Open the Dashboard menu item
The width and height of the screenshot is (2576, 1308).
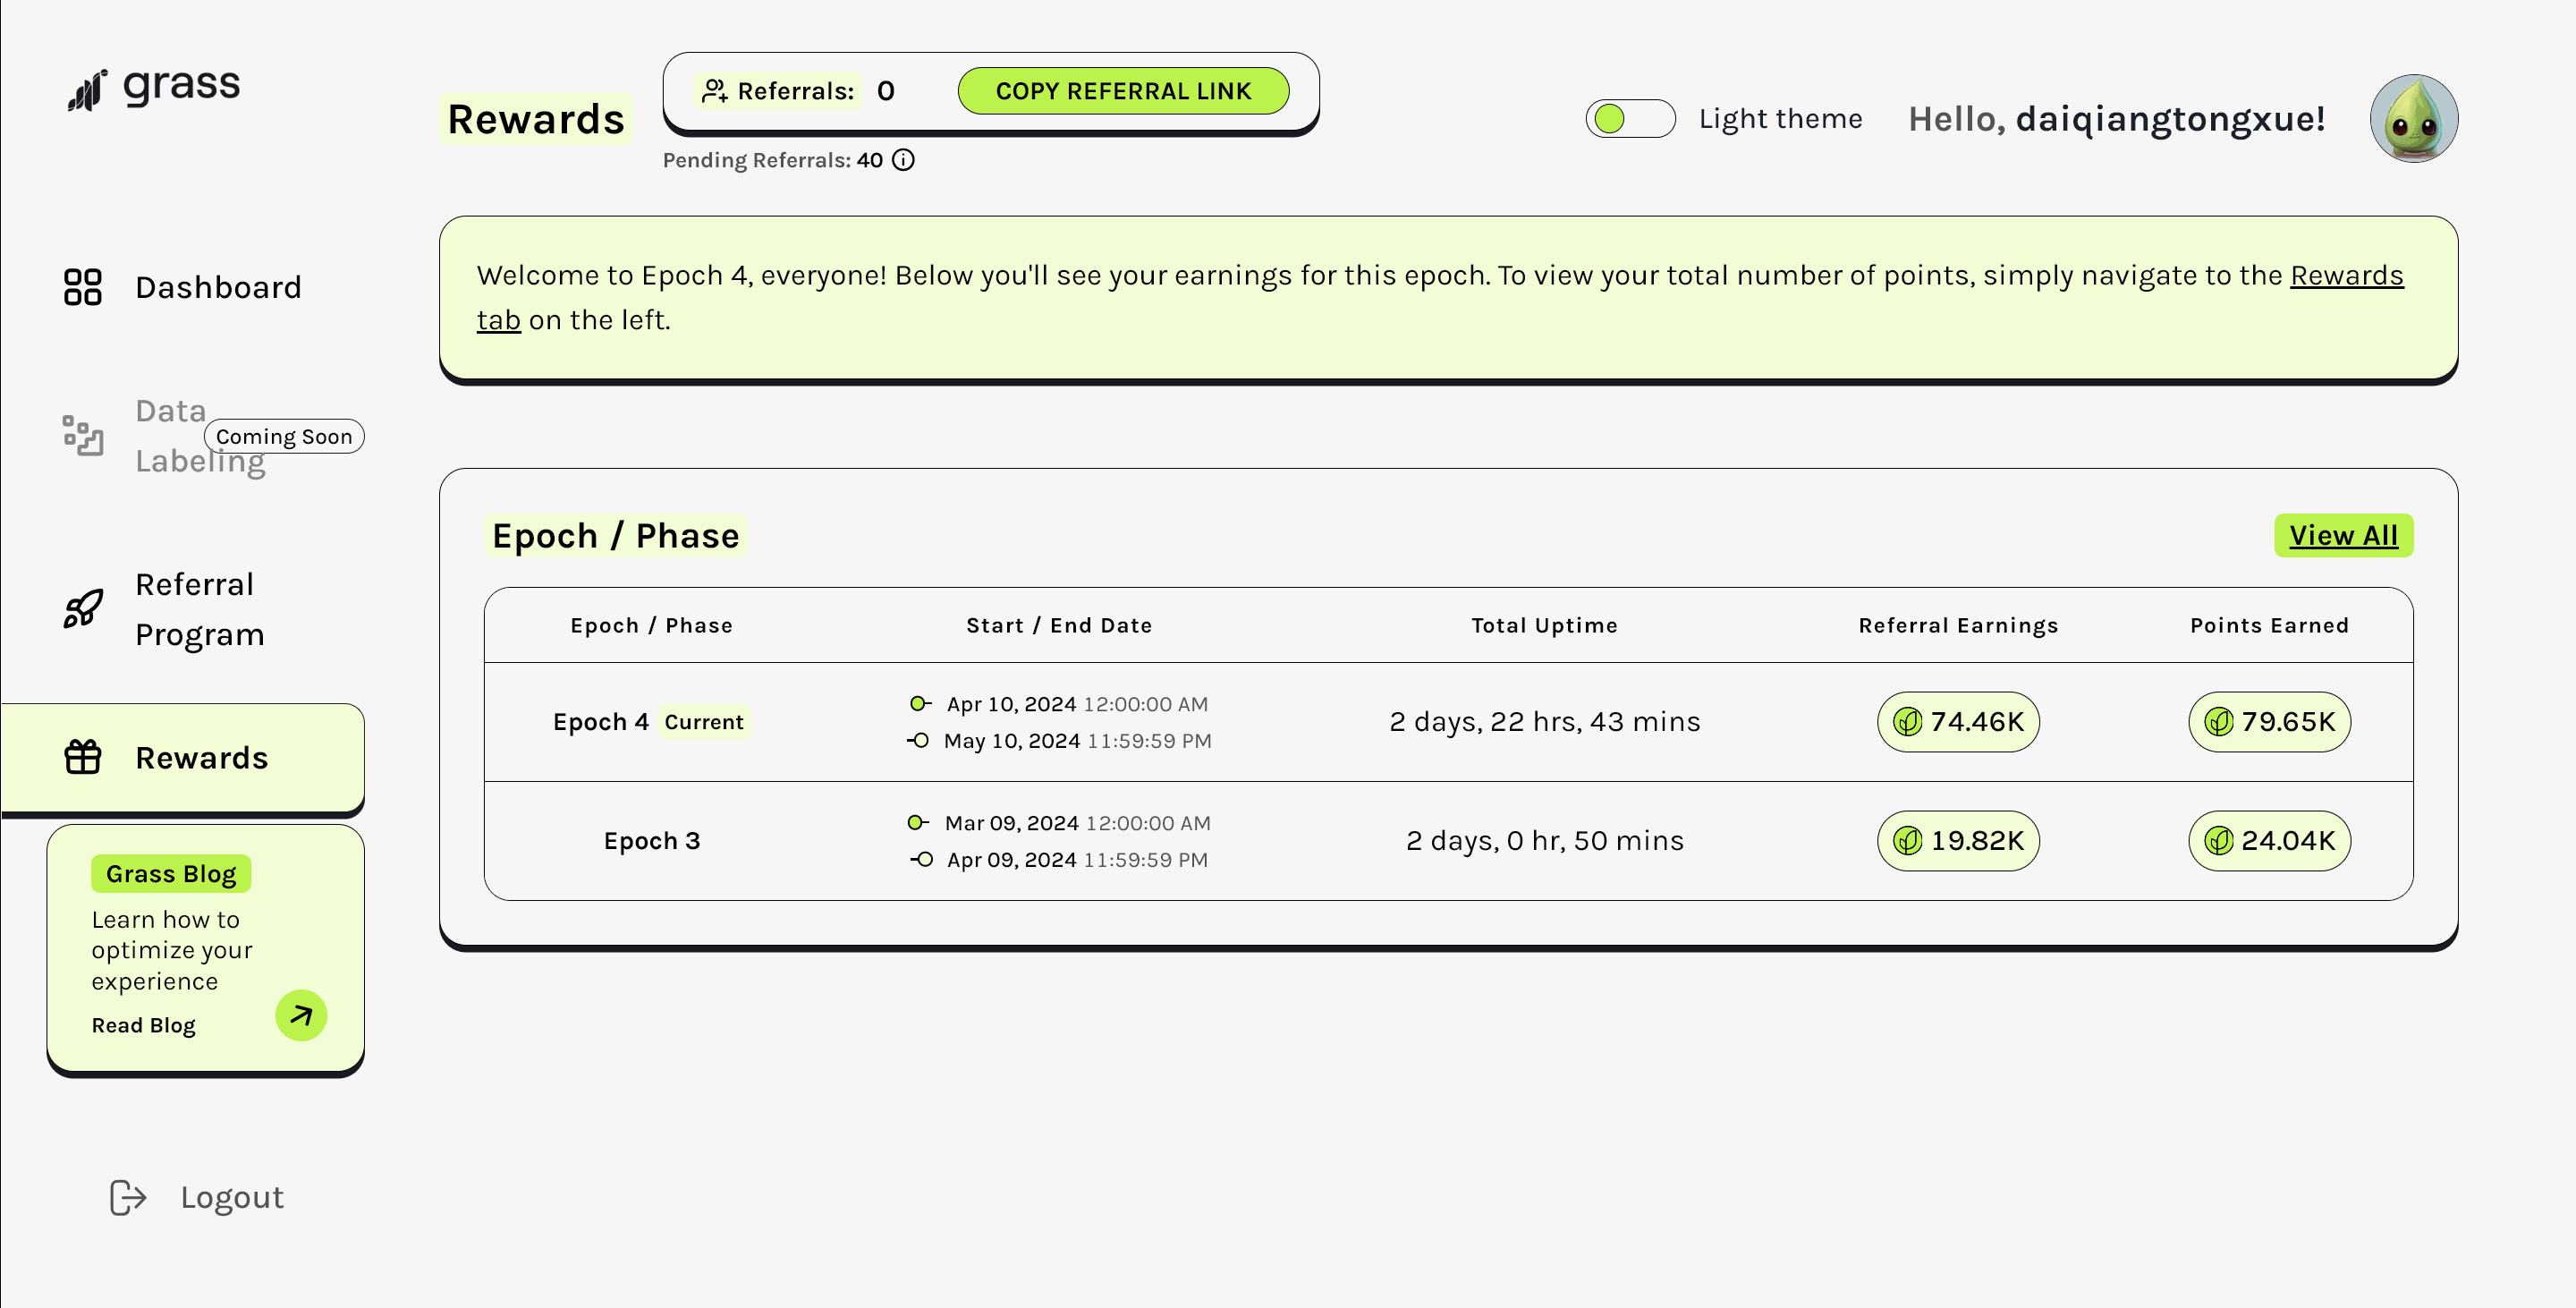(x=218, y=287)
